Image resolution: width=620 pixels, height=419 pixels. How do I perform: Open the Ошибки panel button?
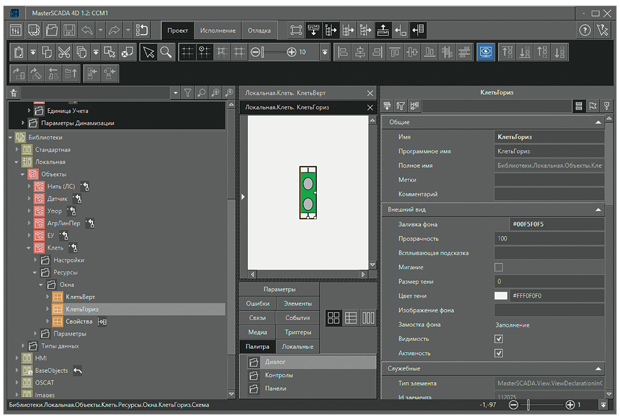(257, 304)
